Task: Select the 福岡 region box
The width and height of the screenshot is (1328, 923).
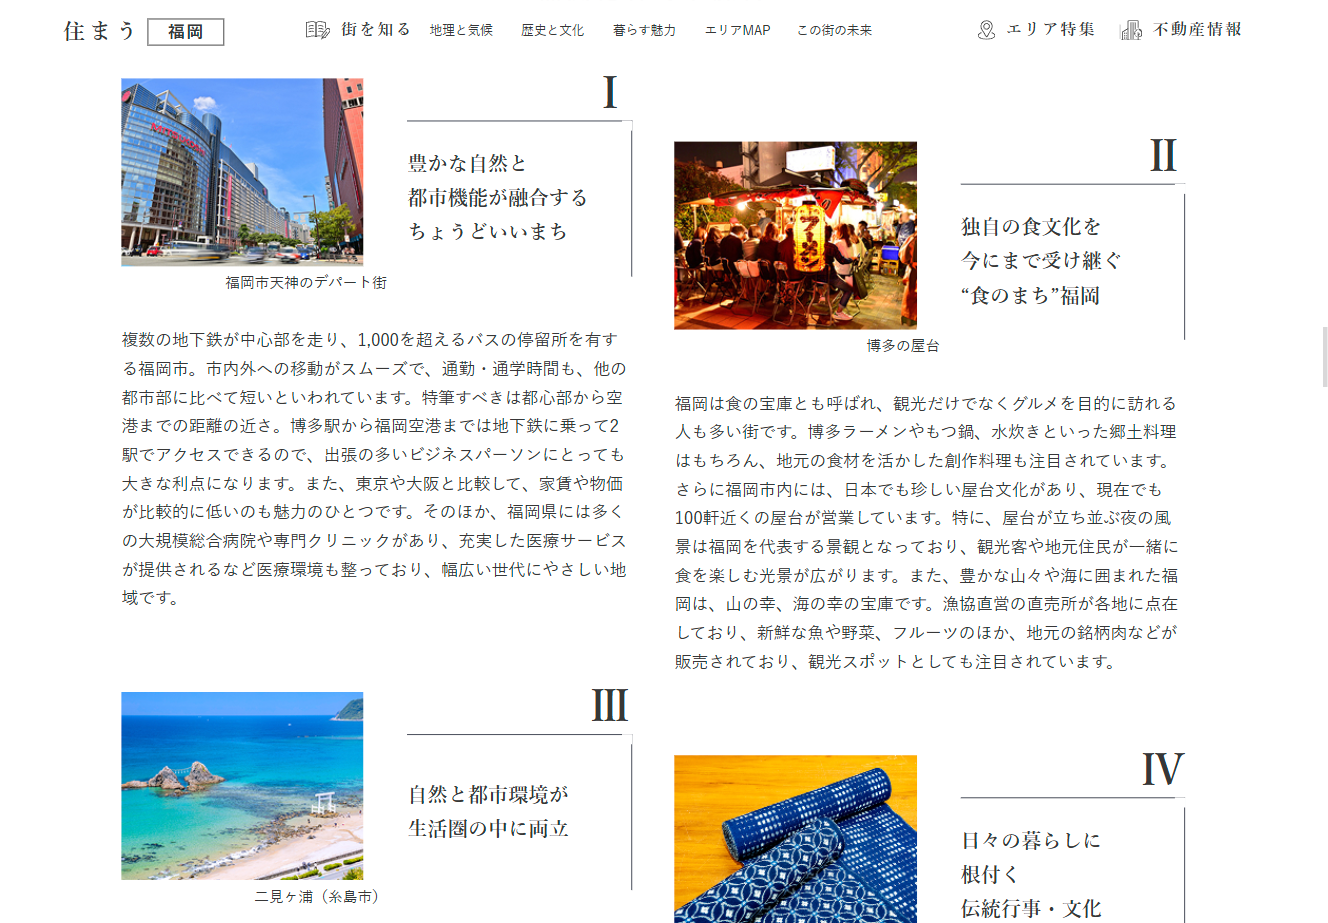Action: (186, 32)
